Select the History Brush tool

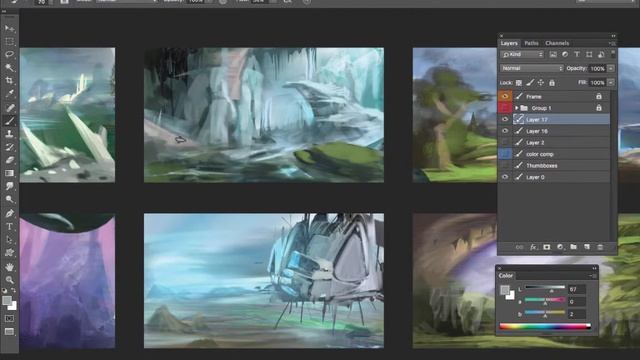9,147
